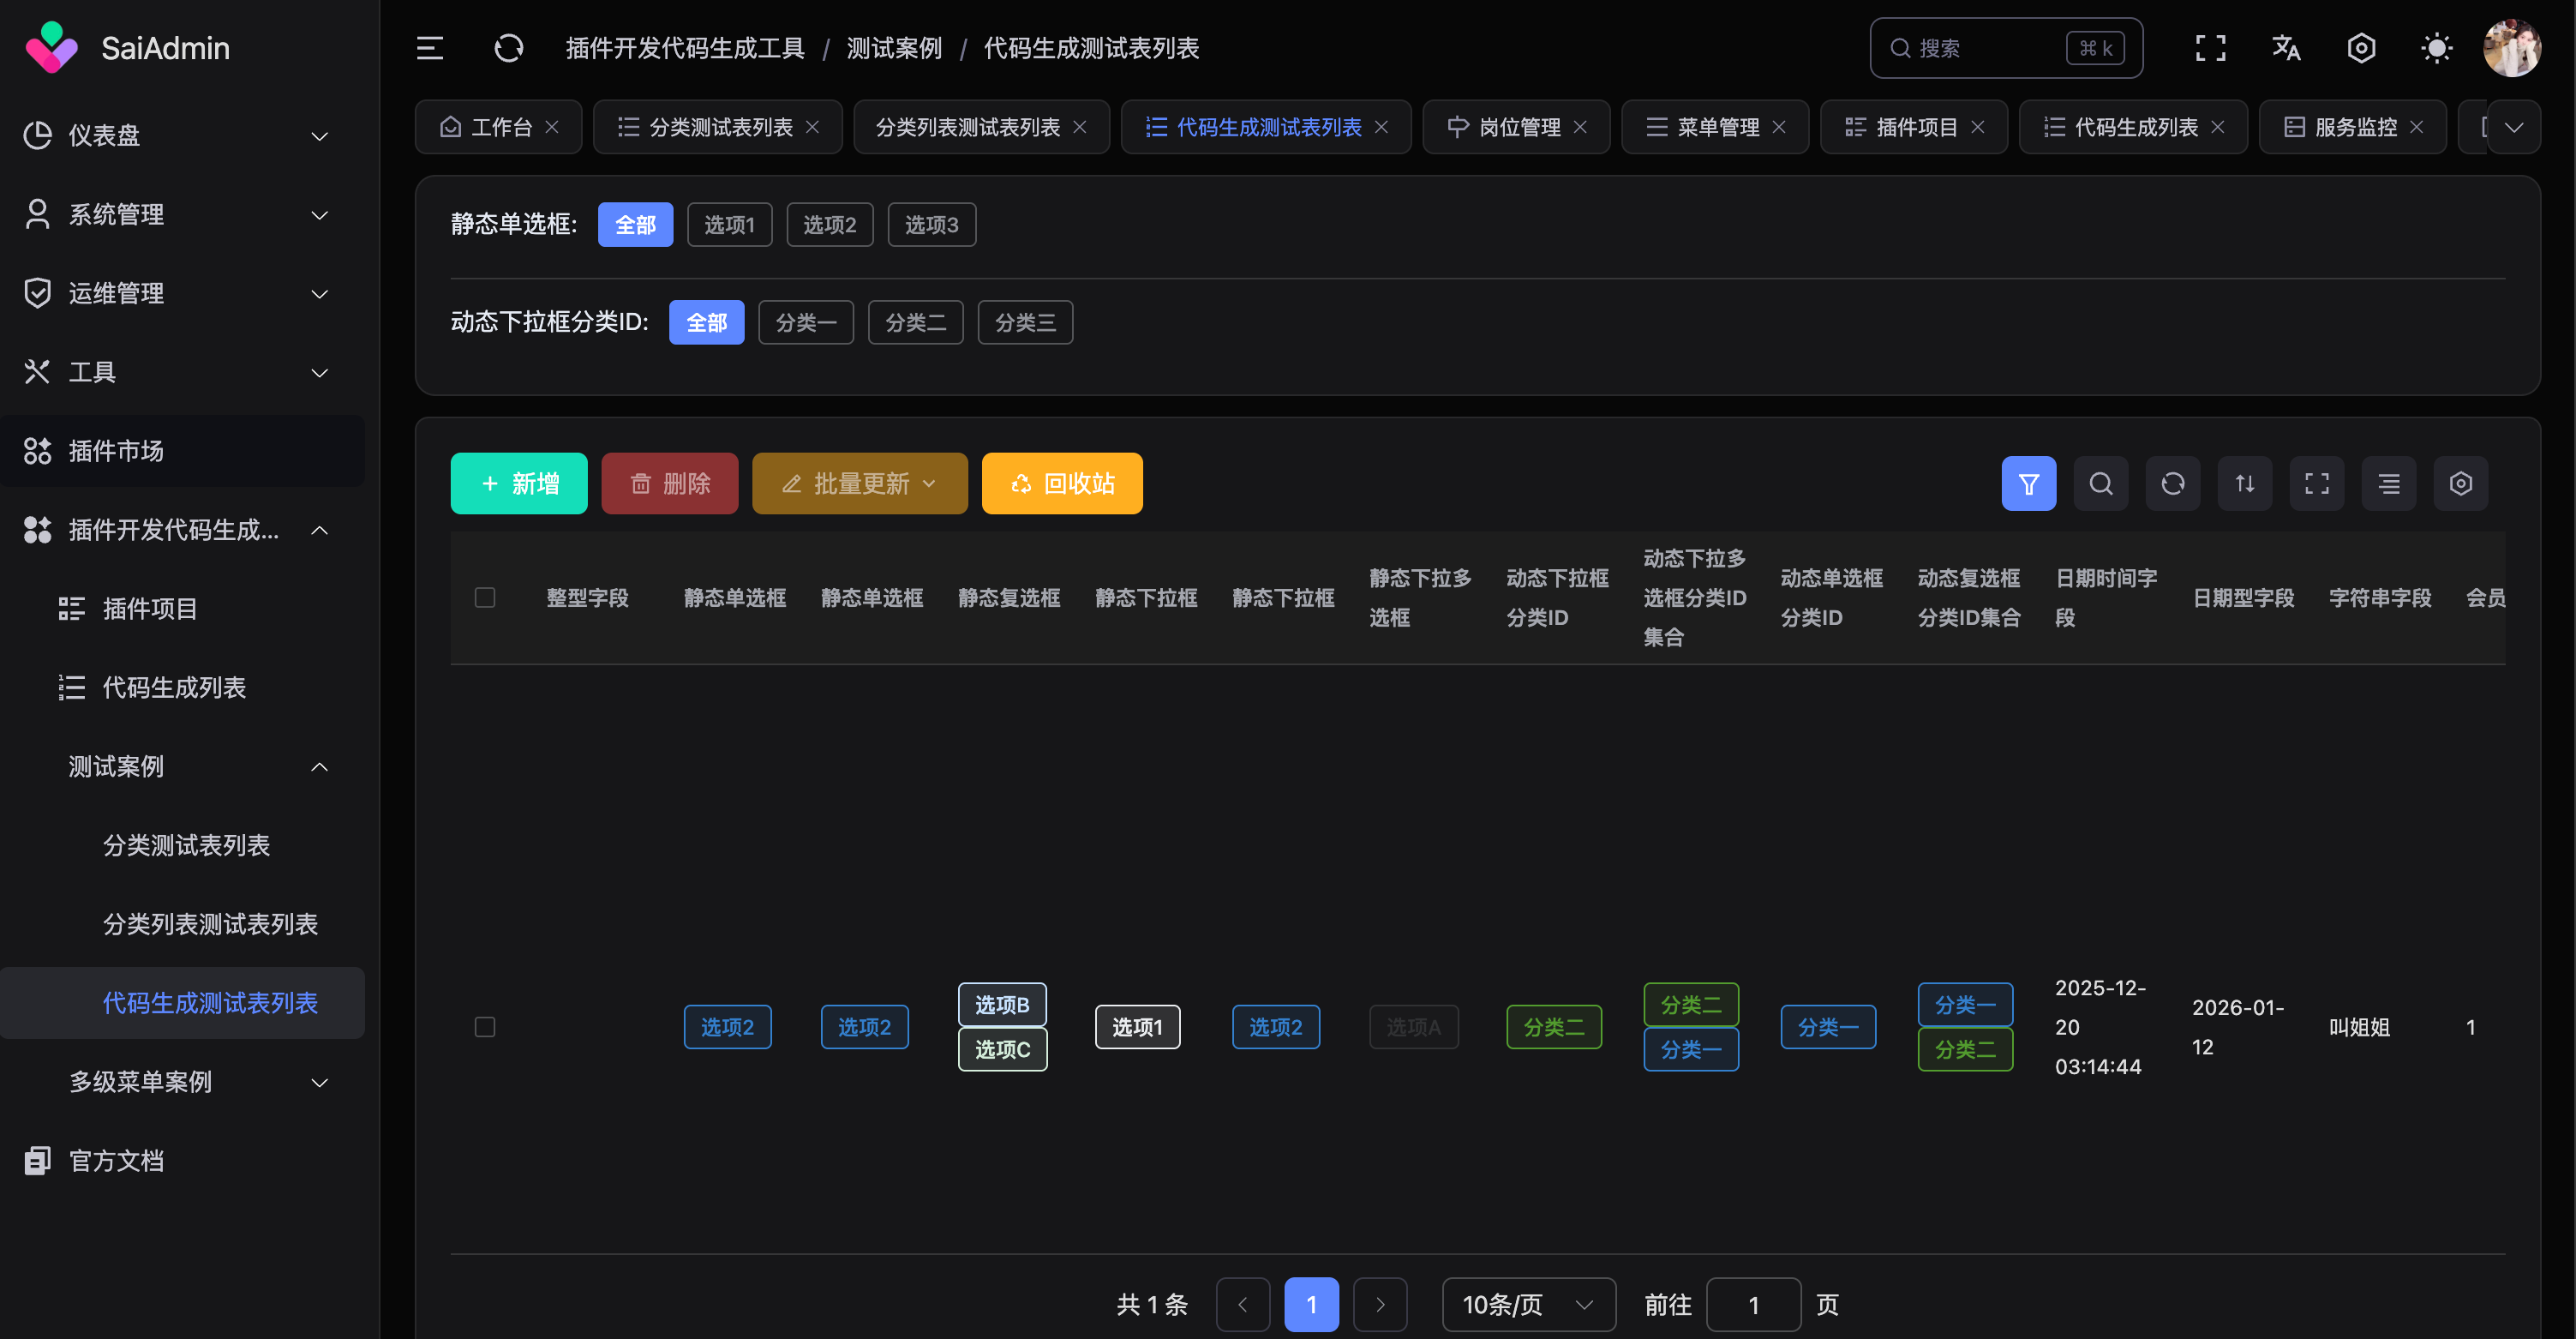Toggle the sidebar collapse menu icon
The image size is (2576, 1339).
pyautogui.click(x=430, y=48)
